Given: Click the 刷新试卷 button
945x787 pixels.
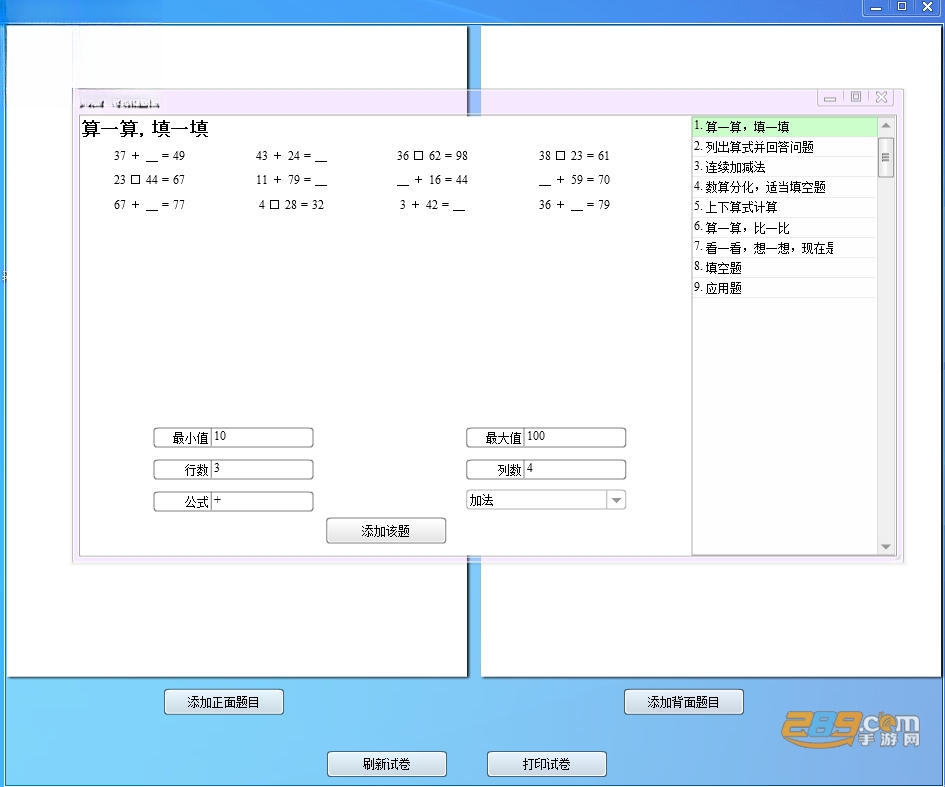Looking at the screenshot, I should pos(386,764).
